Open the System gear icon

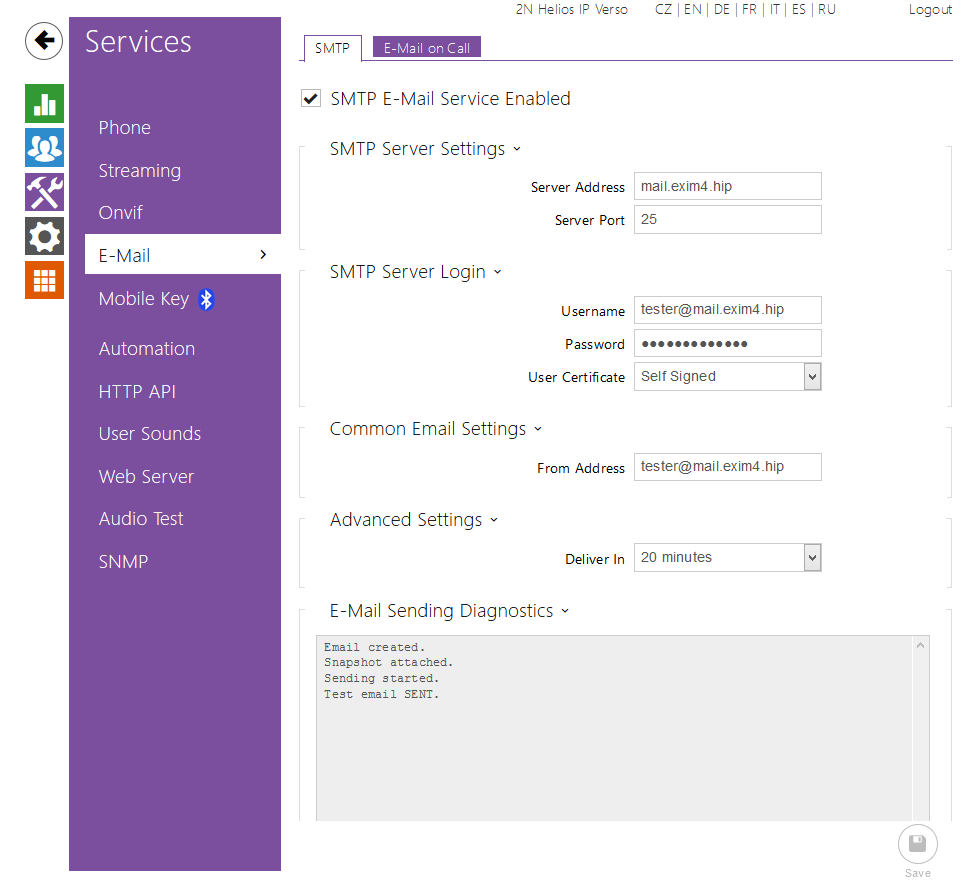pos(45,237)
